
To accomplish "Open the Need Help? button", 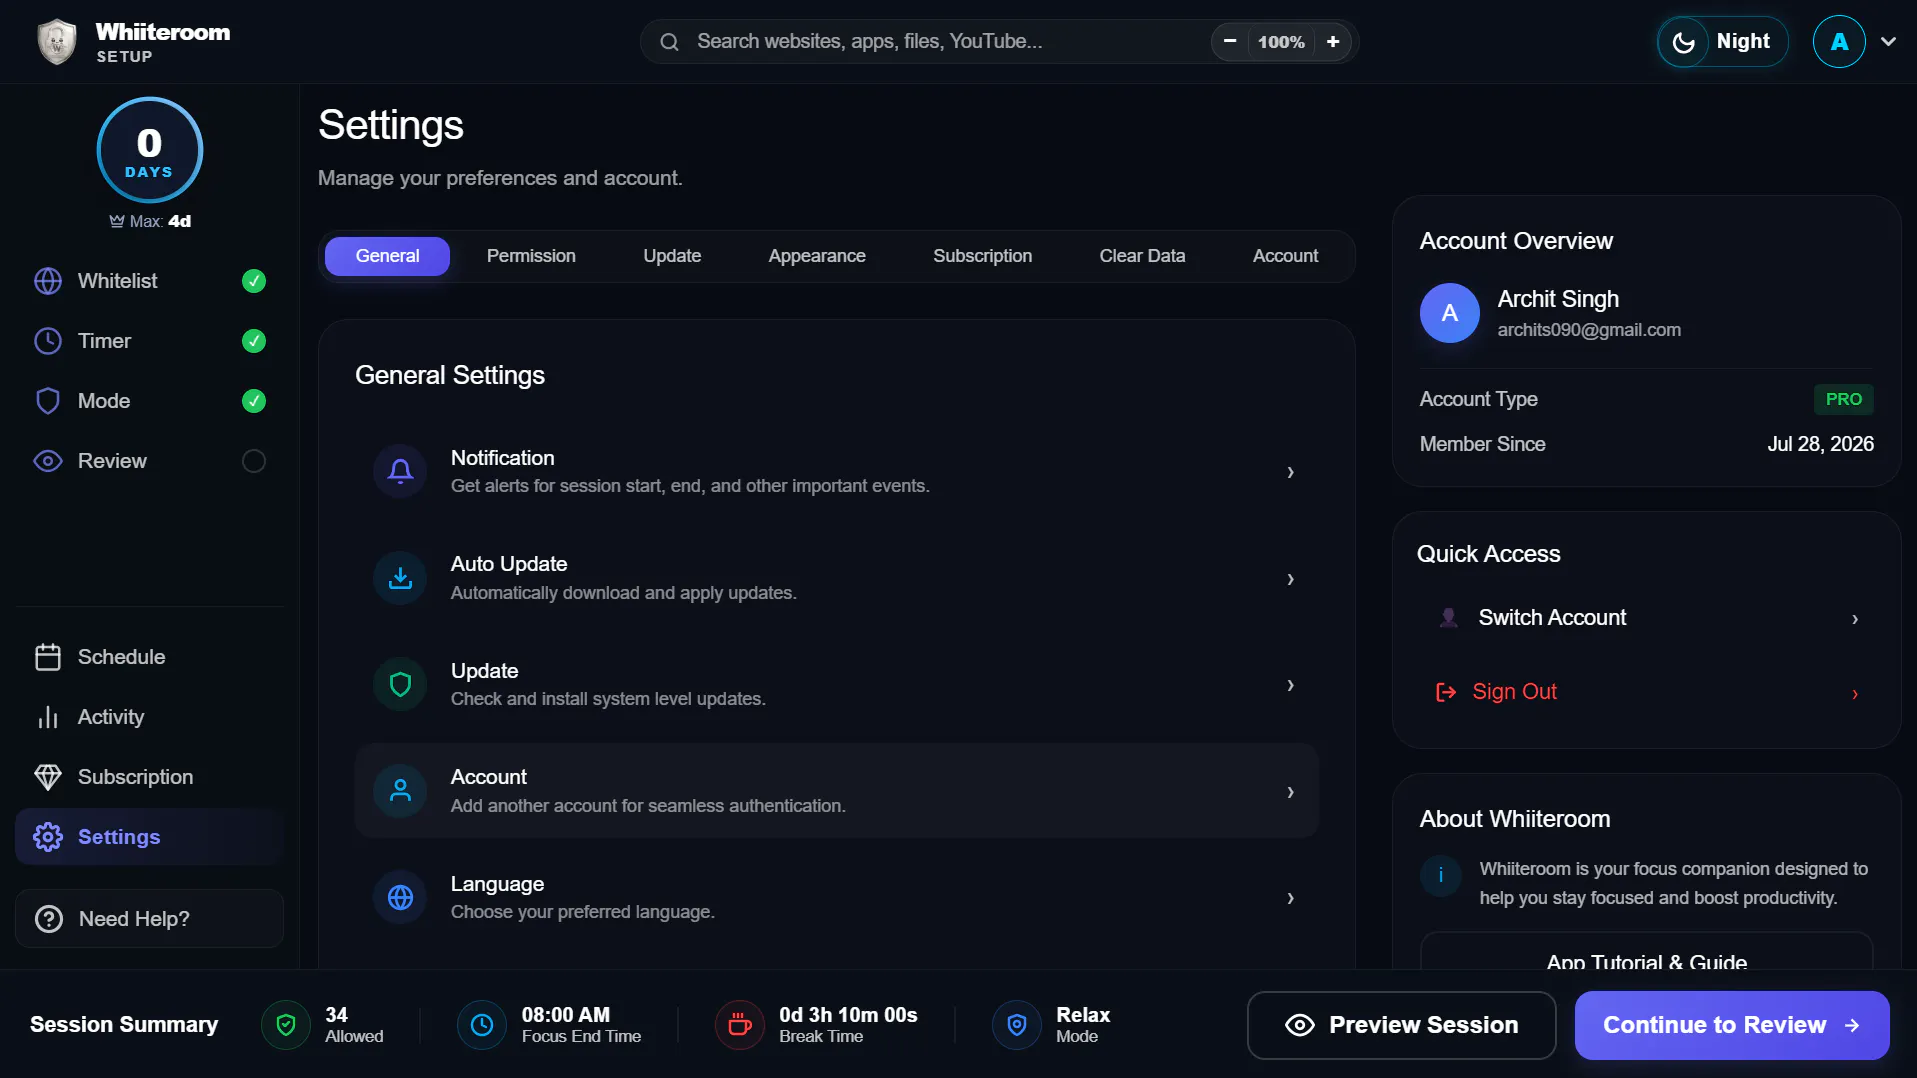I will 150,919.
